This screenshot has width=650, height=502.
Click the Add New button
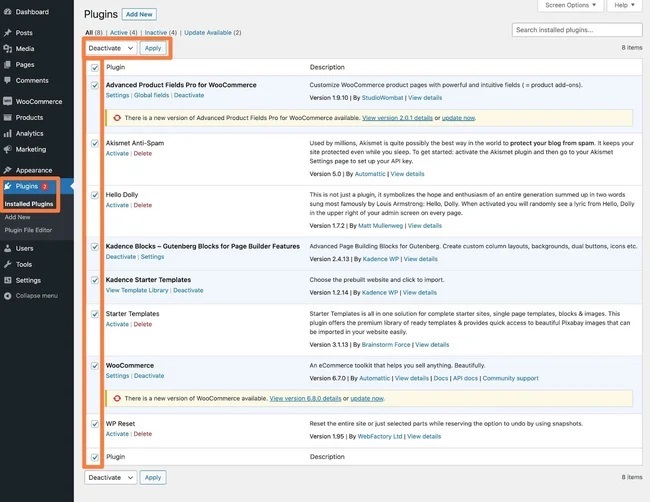(138, 15)
